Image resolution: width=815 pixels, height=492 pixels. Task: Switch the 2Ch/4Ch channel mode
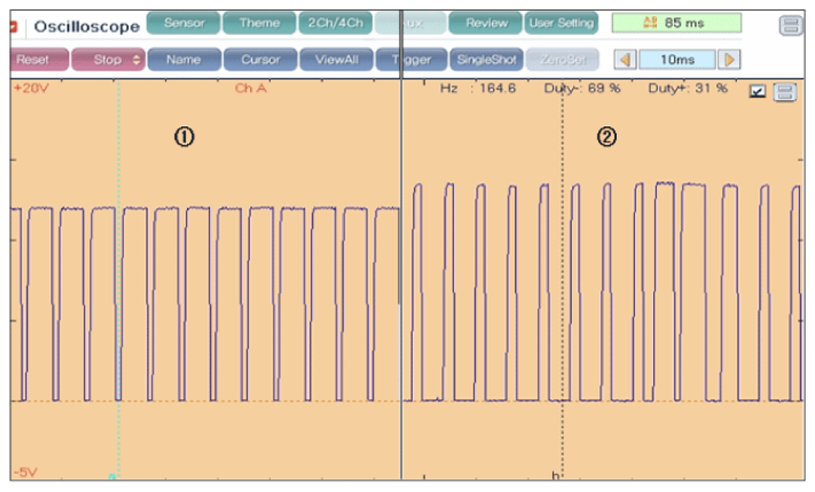click(335, 23)
